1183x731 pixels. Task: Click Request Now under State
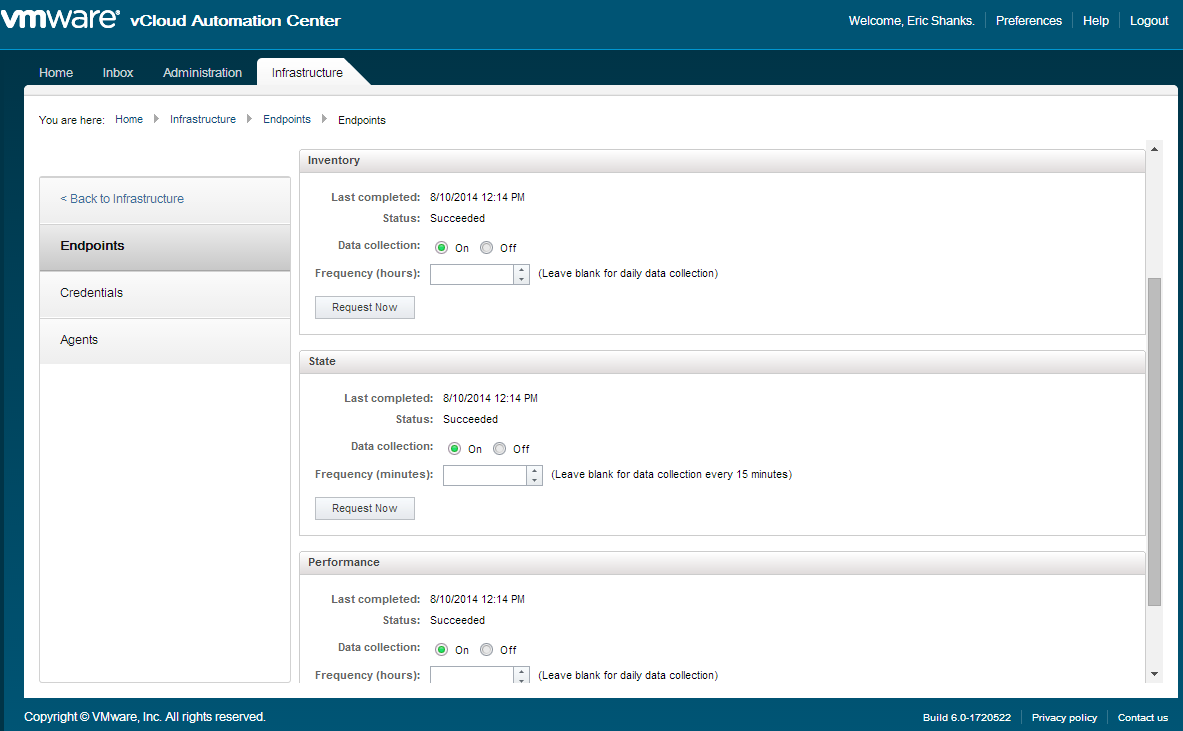click(x=364, y=509)
